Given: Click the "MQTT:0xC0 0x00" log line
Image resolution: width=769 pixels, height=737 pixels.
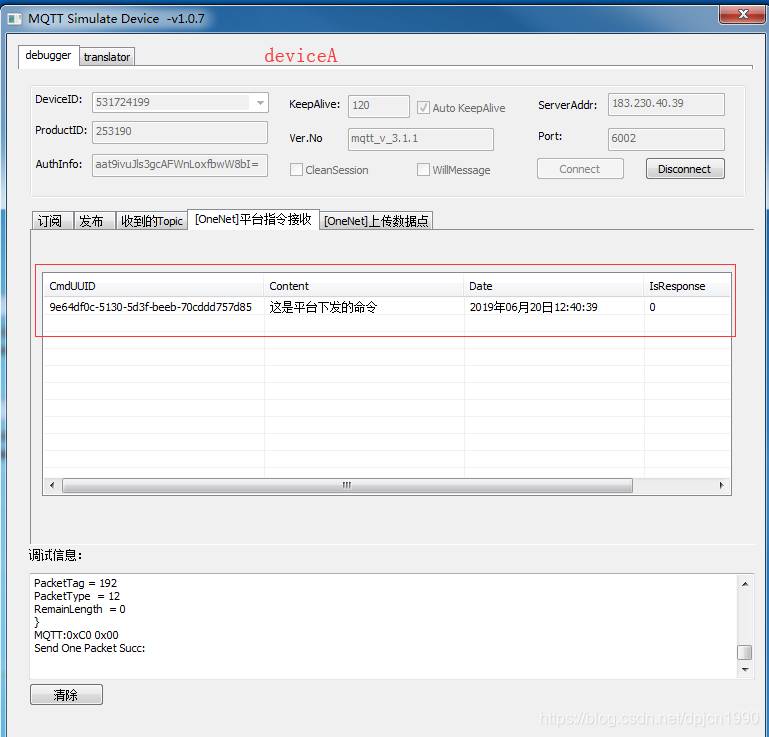Looking at the screenshot, I should pos(77,635).
